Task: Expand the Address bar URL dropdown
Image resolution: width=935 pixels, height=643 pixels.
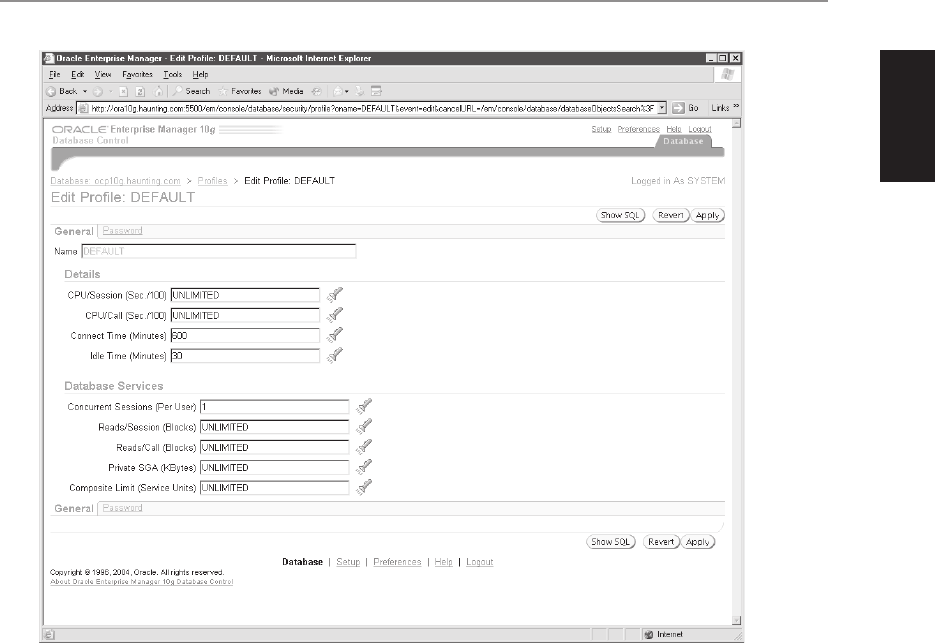Action: pos(662,108)
